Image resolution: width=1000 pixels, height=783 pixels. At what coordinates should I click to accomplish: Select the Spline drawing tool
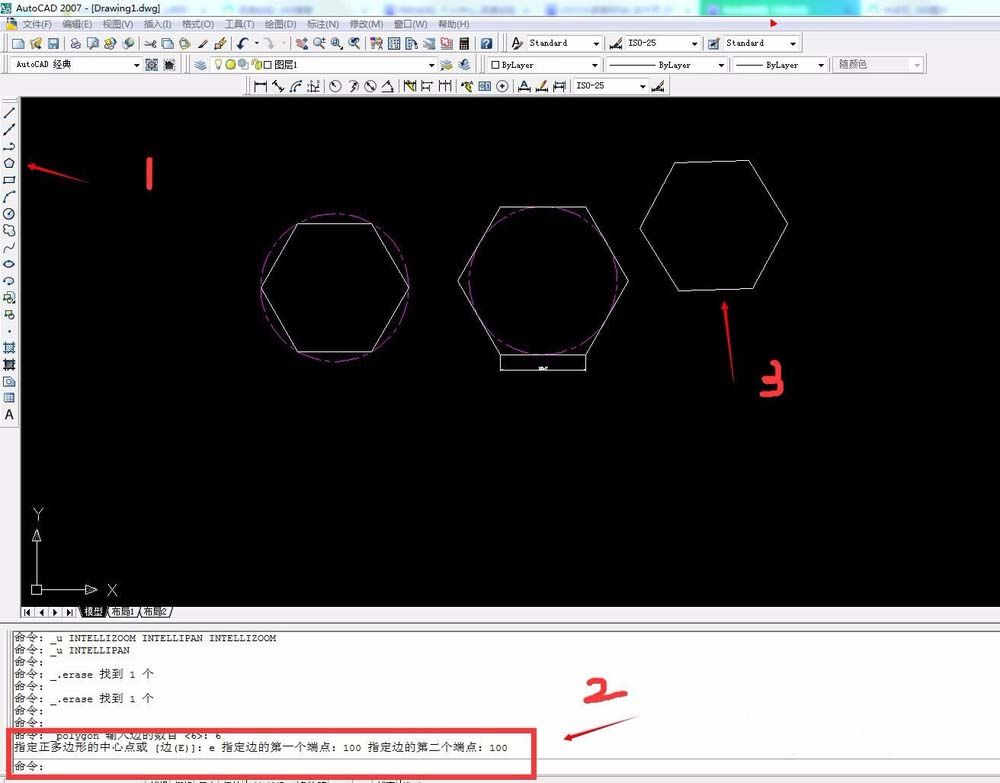(x=10, y=247)
